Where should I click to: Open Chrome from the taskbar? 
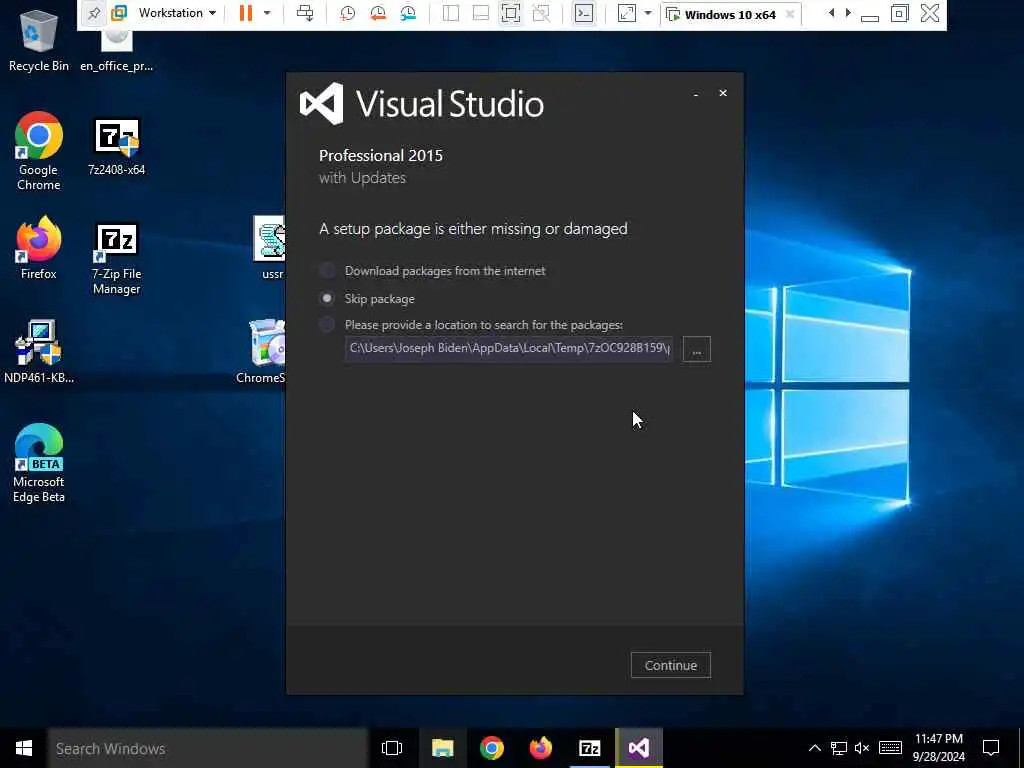point(492,748)
